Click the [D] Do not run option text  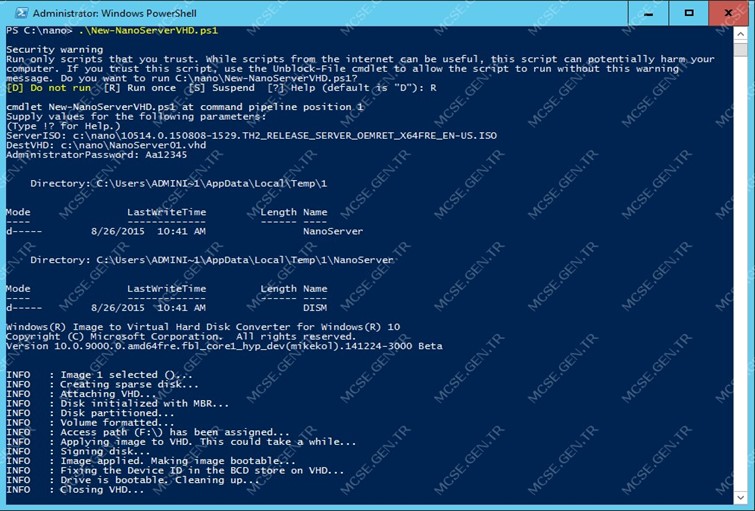pos(49,88)
